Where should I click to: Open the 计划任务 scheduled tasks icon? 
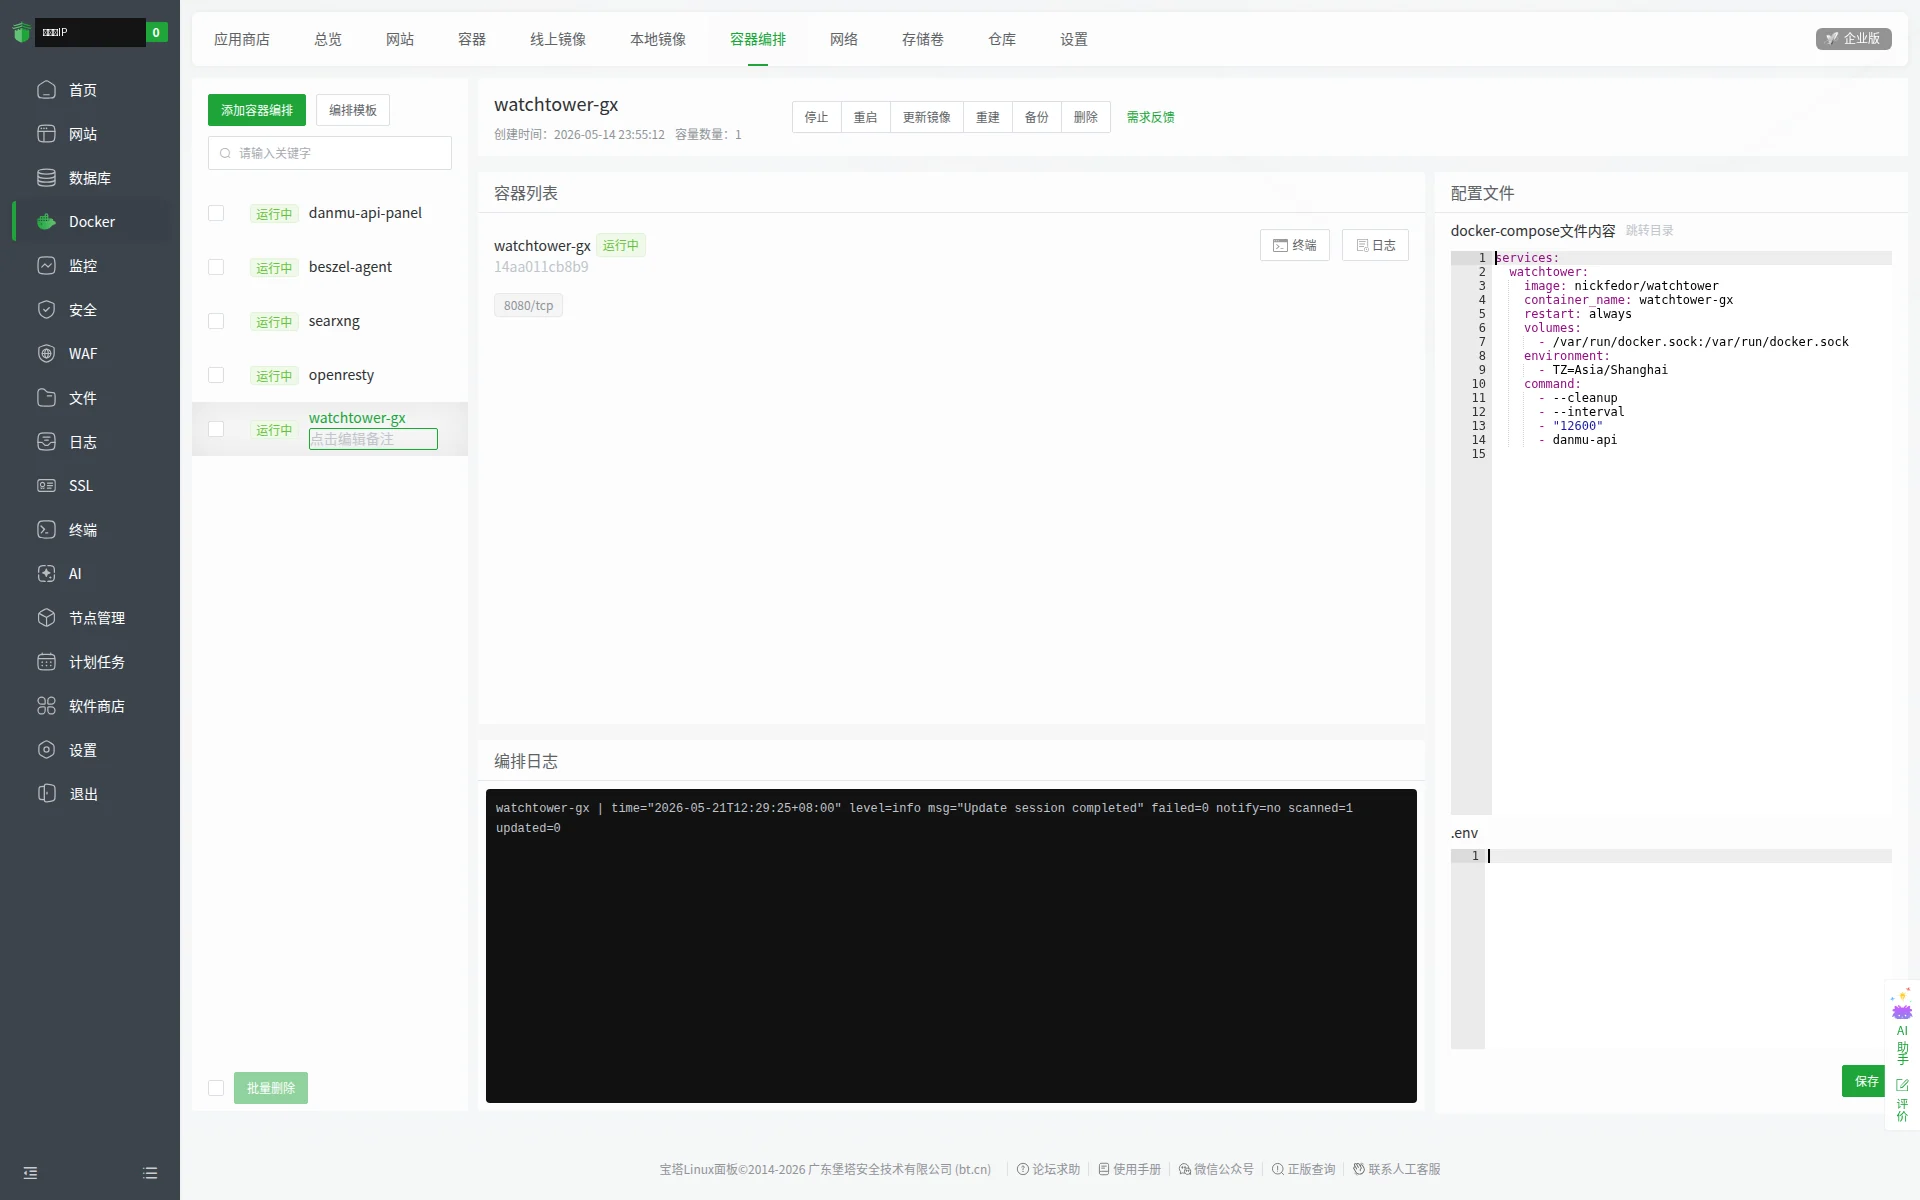click(46, 662)
